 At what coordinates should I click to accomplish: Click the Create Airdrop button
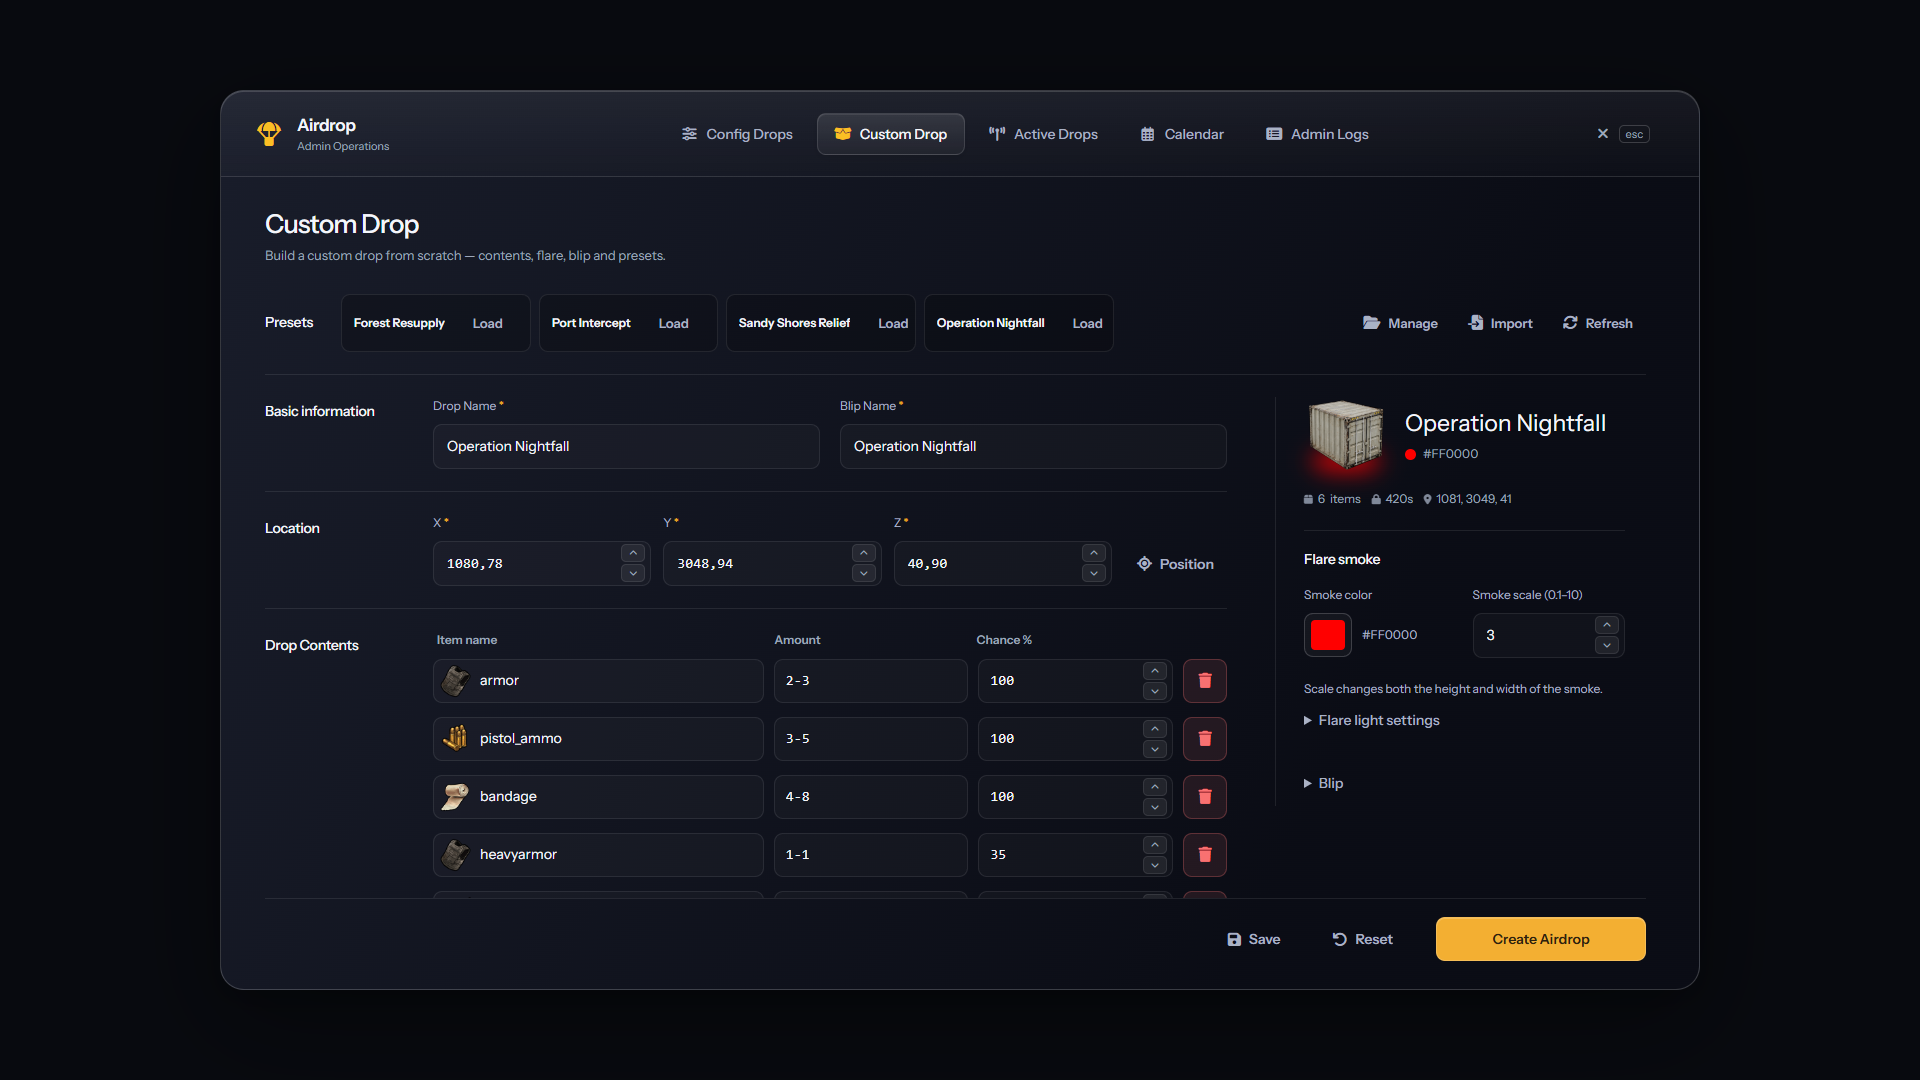(1540, 939)
